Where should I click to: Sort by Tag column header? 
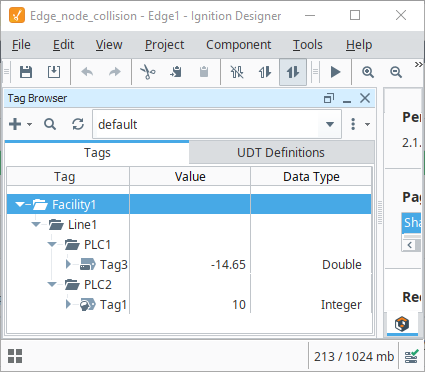point(68,176)
